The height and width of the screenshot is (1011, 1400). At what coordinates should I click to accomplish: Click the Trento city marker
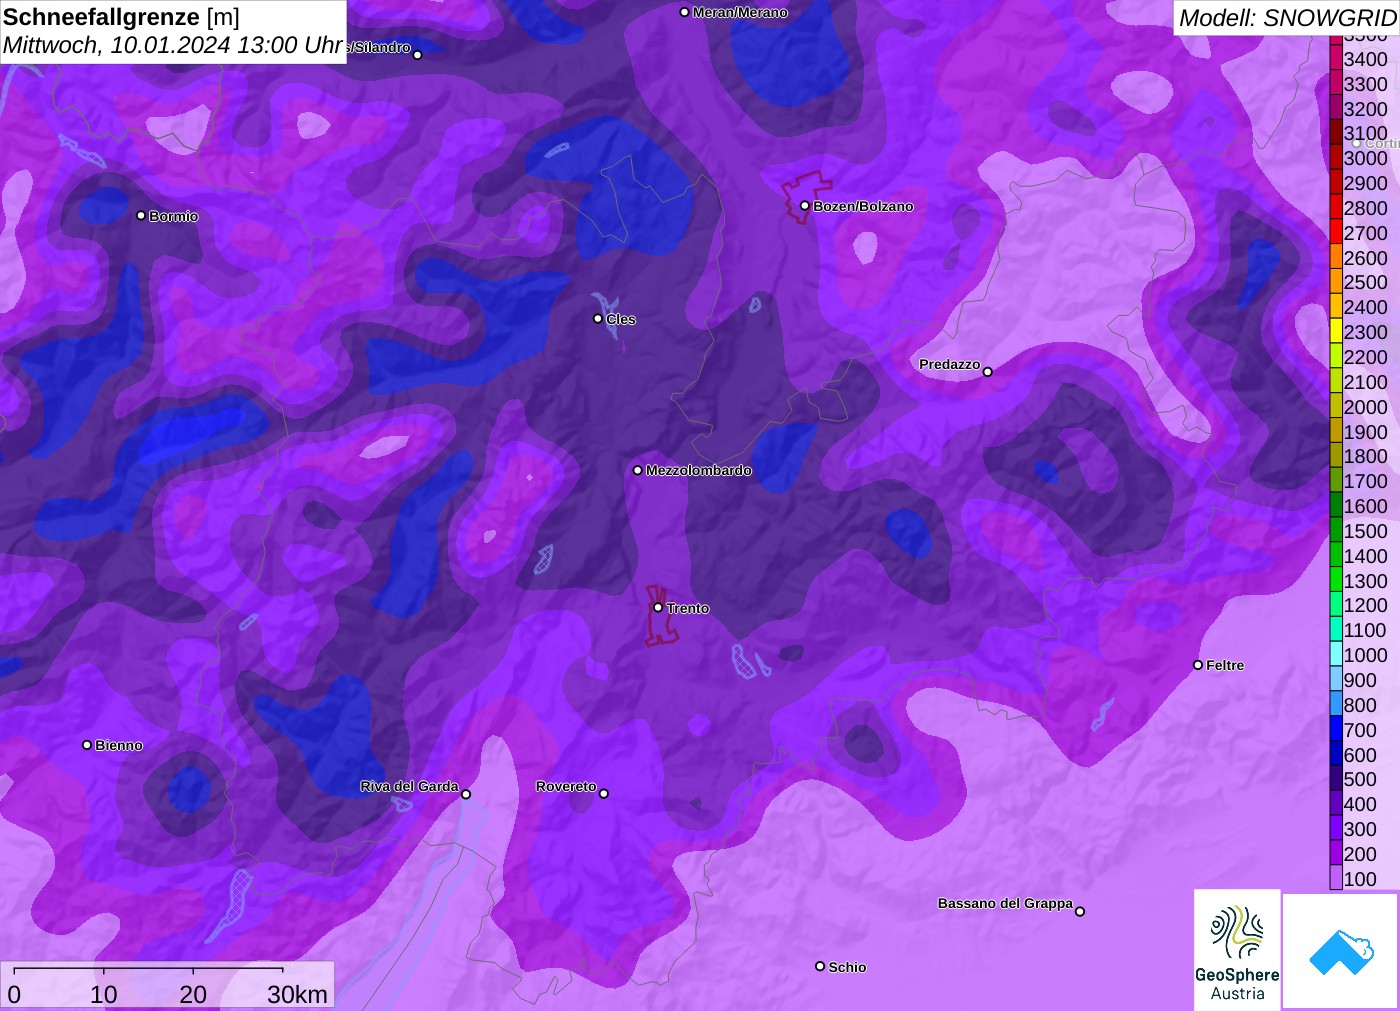658,607
